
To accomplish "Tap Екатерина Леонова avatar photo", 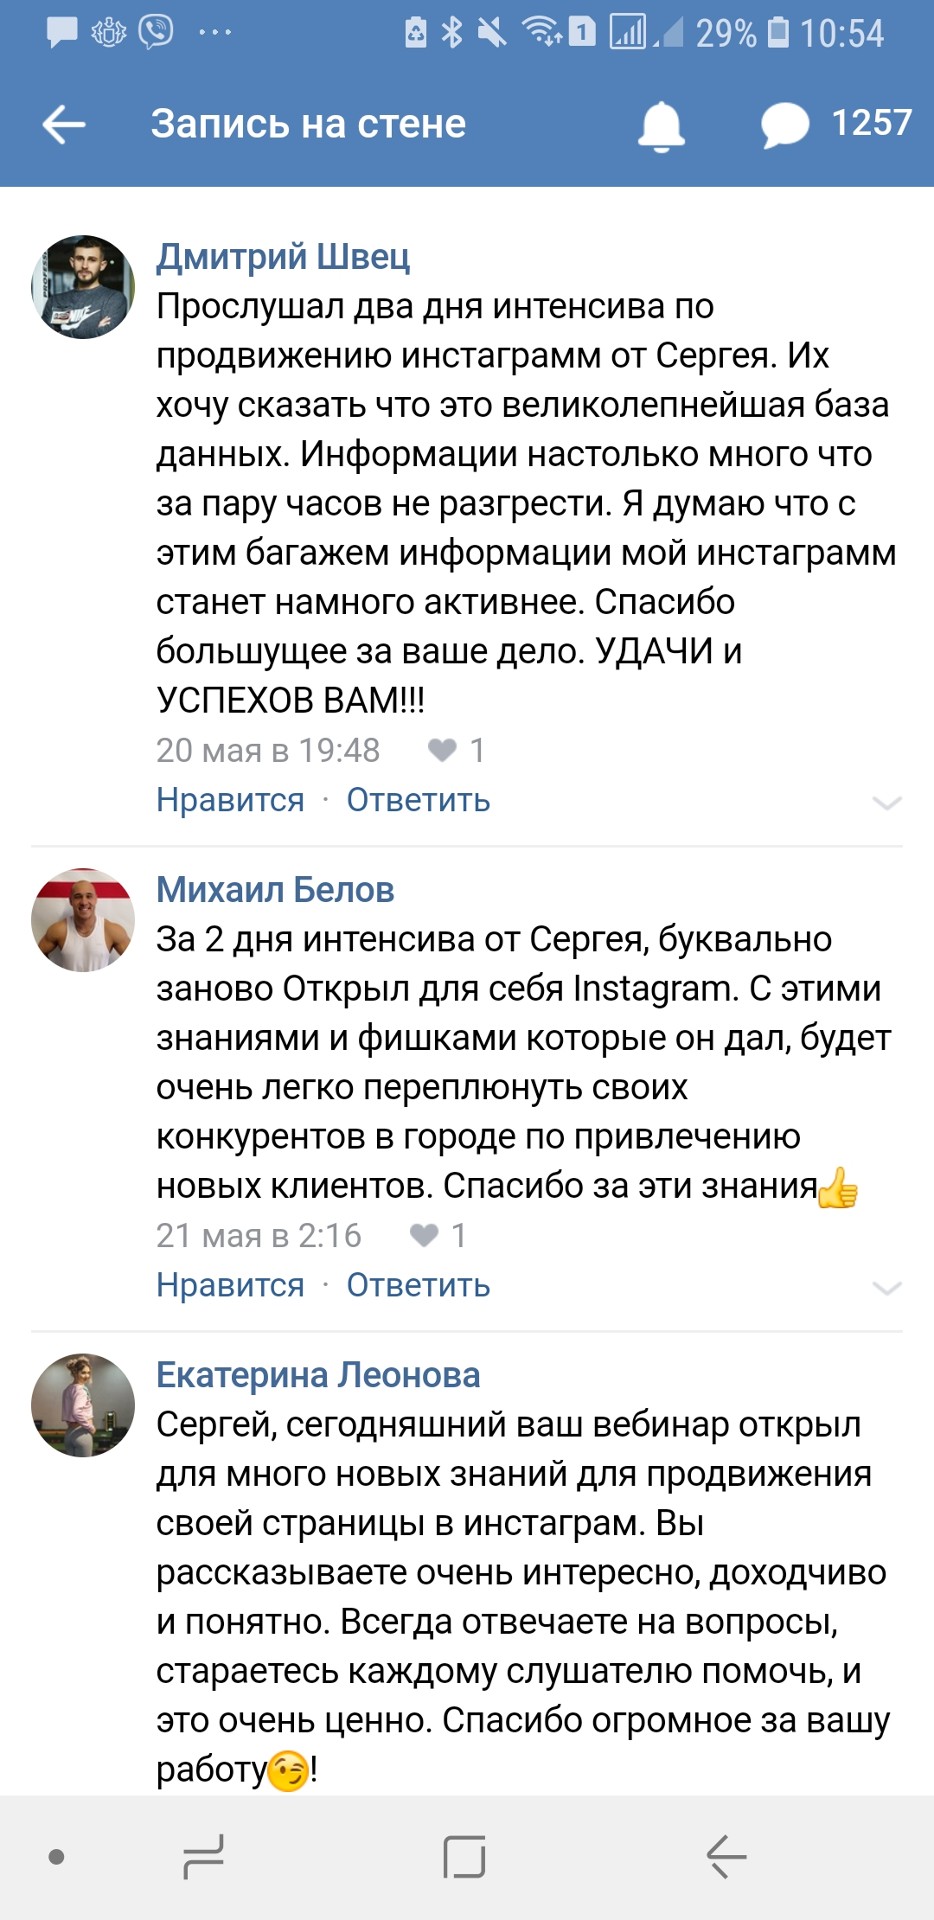I will pyautogui.click(x=83, y=1405).
